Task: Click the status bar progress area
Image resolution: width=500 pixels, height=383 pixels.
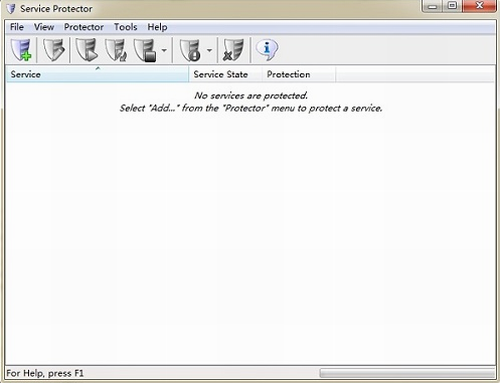Action: pos(407,373)
